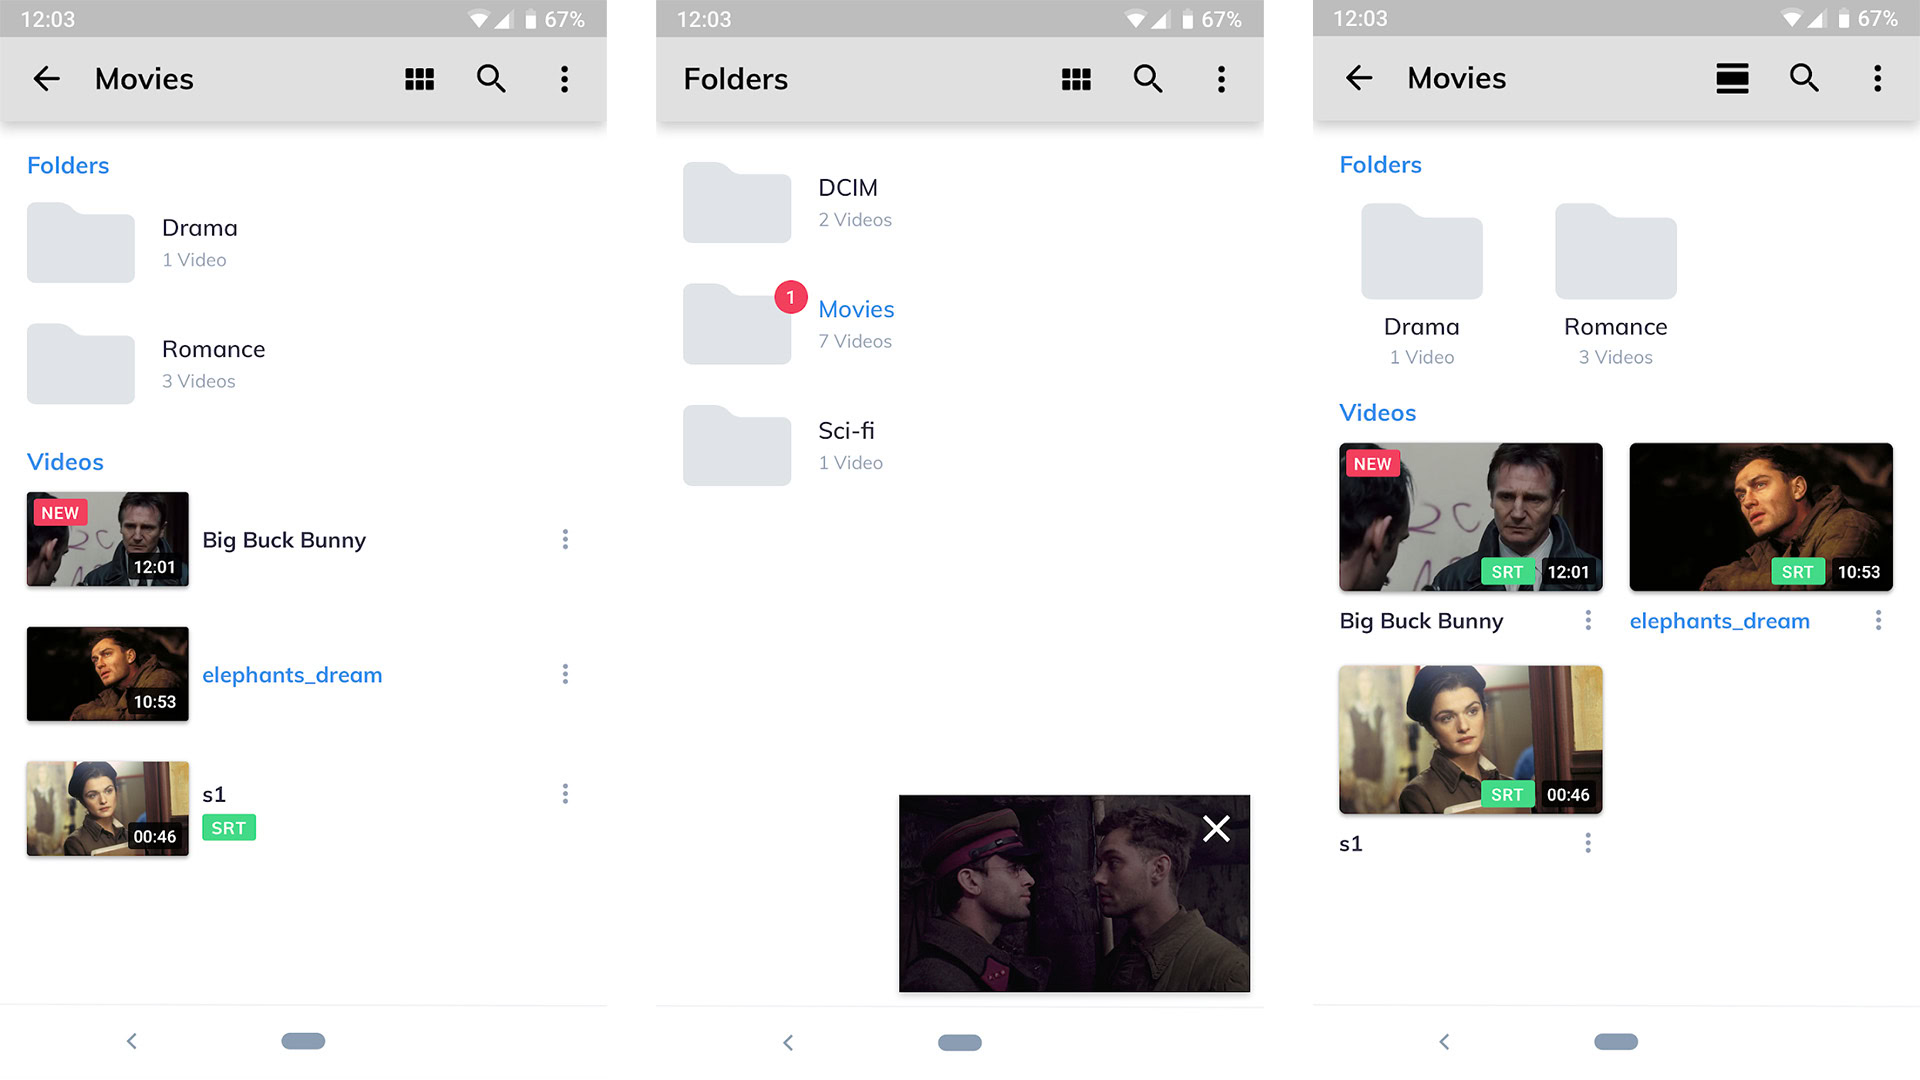Viewport: 1920px width, 1080px height.
Task: Switch to grid view in left Movies screen
Action: click(419, 79)
